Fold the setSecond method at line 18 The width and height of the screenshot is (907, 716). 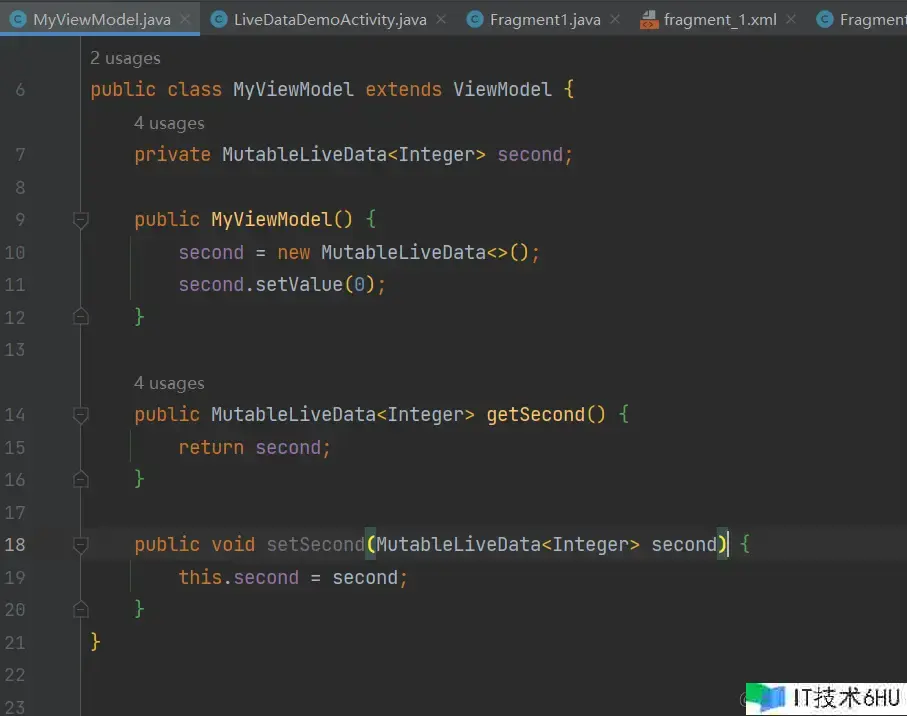coord(81,545)
